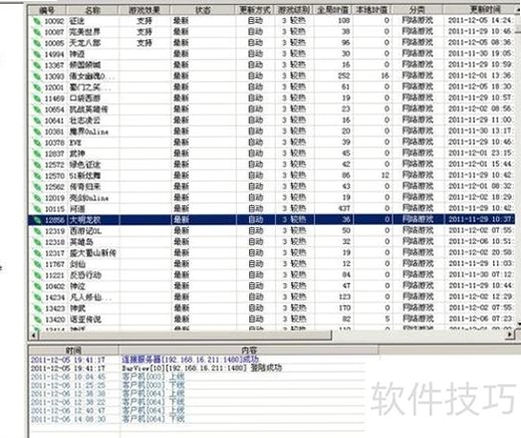The height and width of the screenshot is (438, 521).
Task: Select the game name 反恐行动
Action: coord(85,275)
